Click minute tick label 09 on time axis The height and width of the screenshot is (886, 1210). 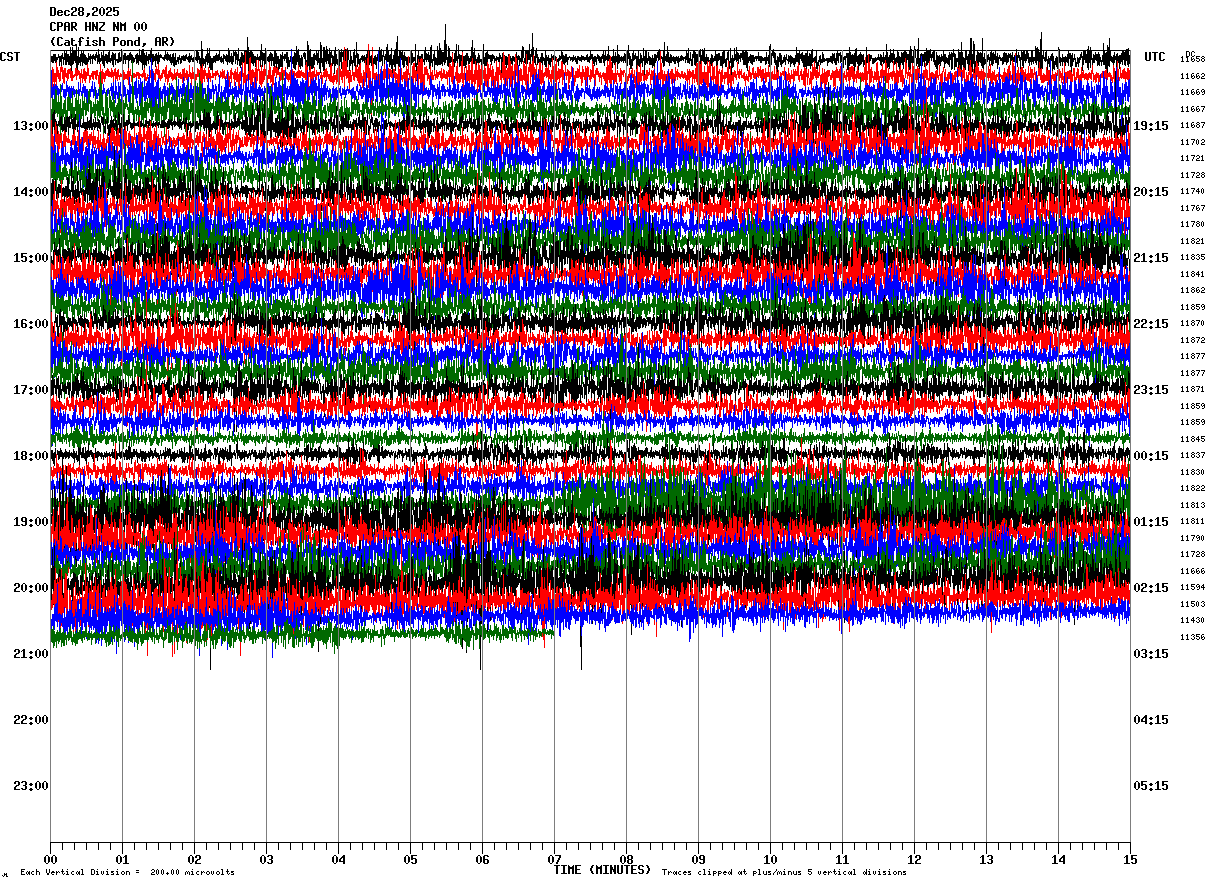click(698, 859)
